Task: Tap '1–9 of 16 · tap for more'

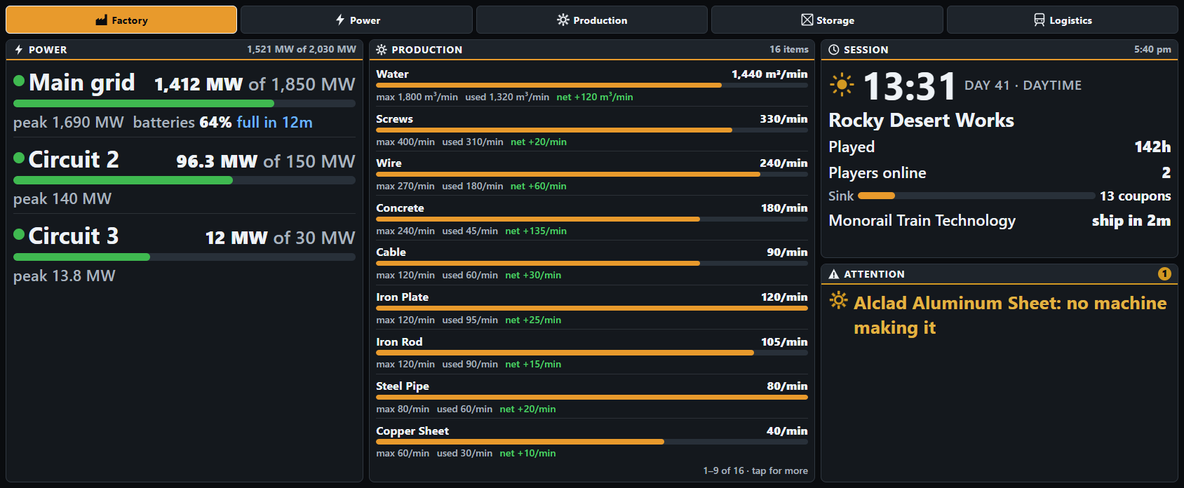Action: click(x=755, y=471)
